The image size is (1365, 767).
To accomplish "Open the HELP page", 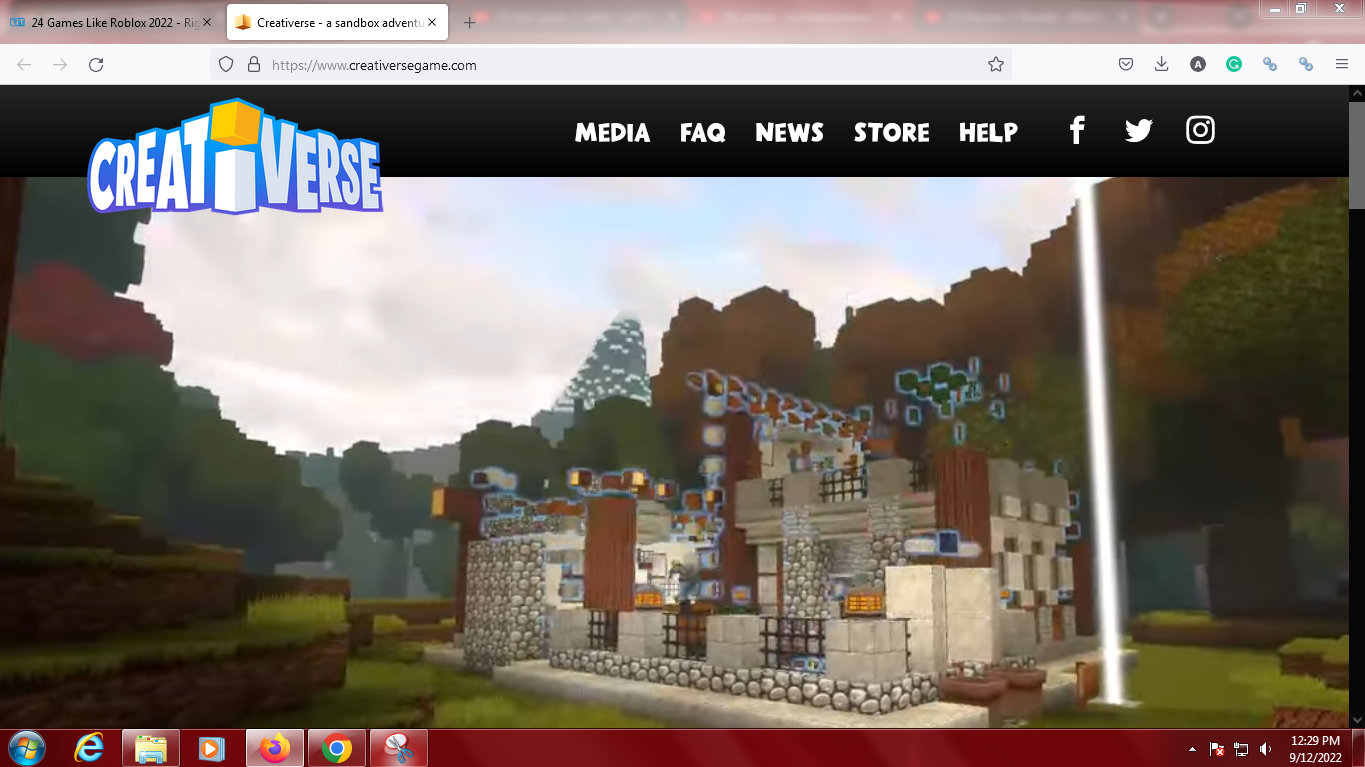I will (988, 133).
